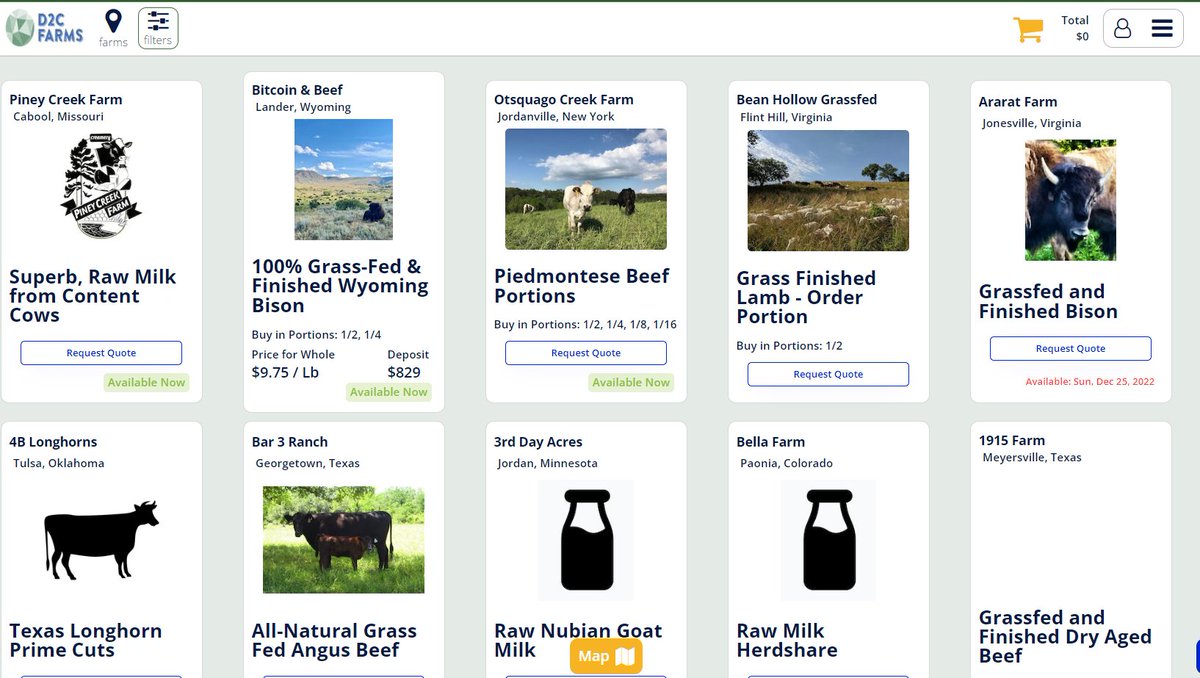Click 'Lander, Wyoming' location text
The width and height of the screenshot is (1200, 678).
pos(303,107)
